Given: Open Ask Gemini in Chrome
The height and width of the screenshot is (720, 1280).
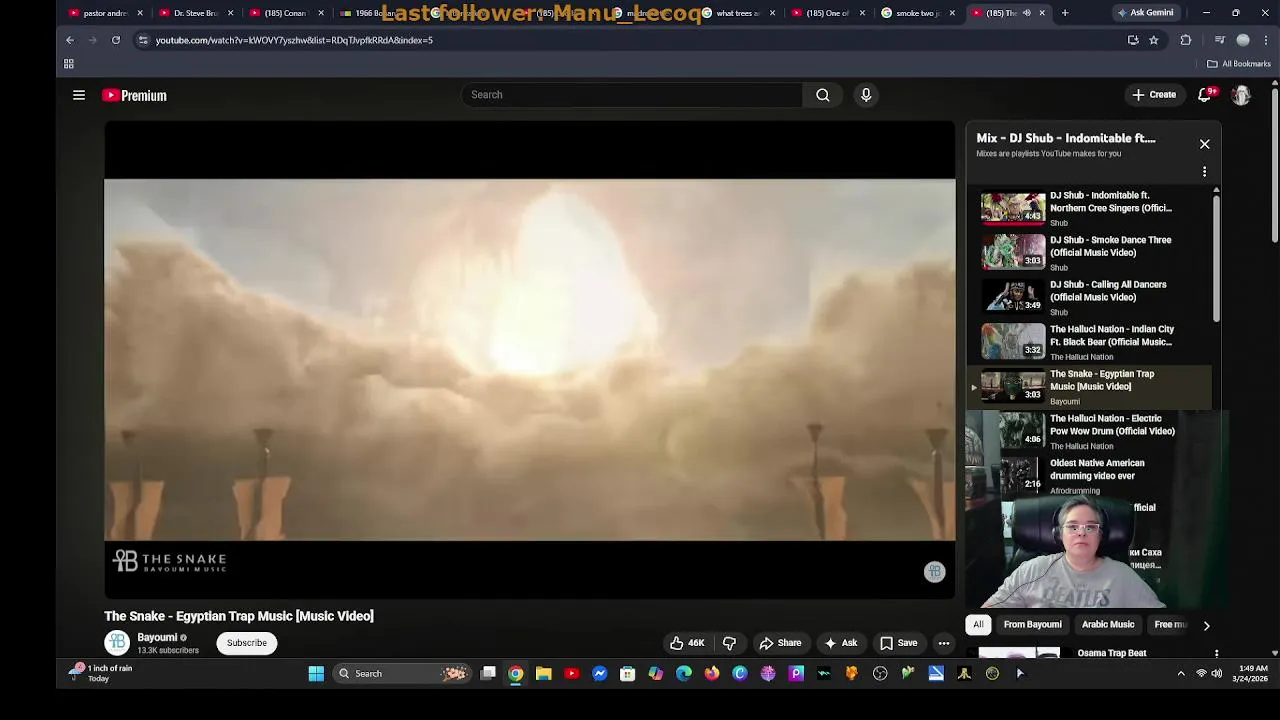Looking at the screenshot, I should tap(1145, 13).
